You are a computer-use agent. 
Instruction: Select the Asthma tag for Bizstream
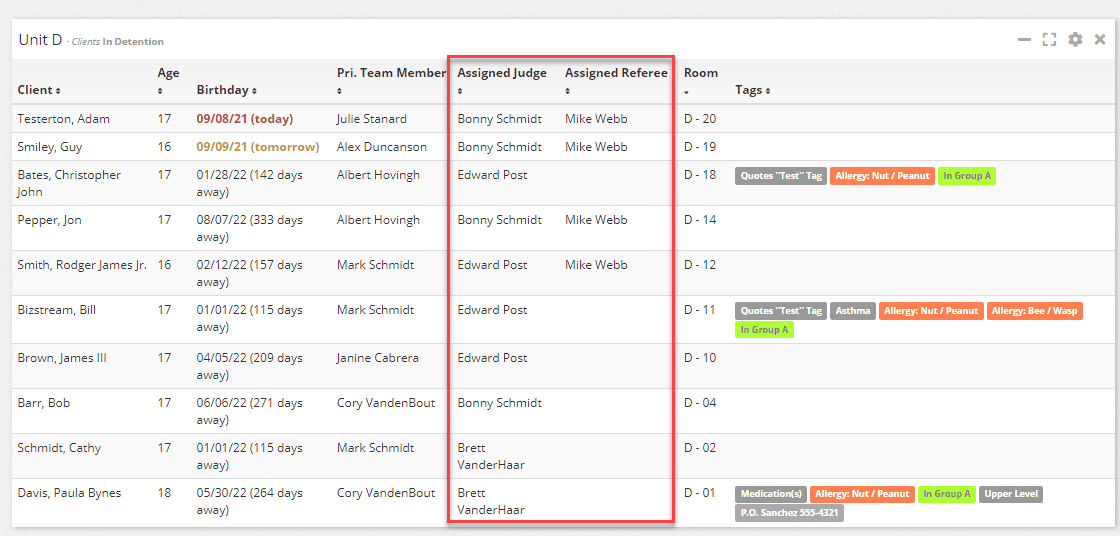(x=852, y=311)
